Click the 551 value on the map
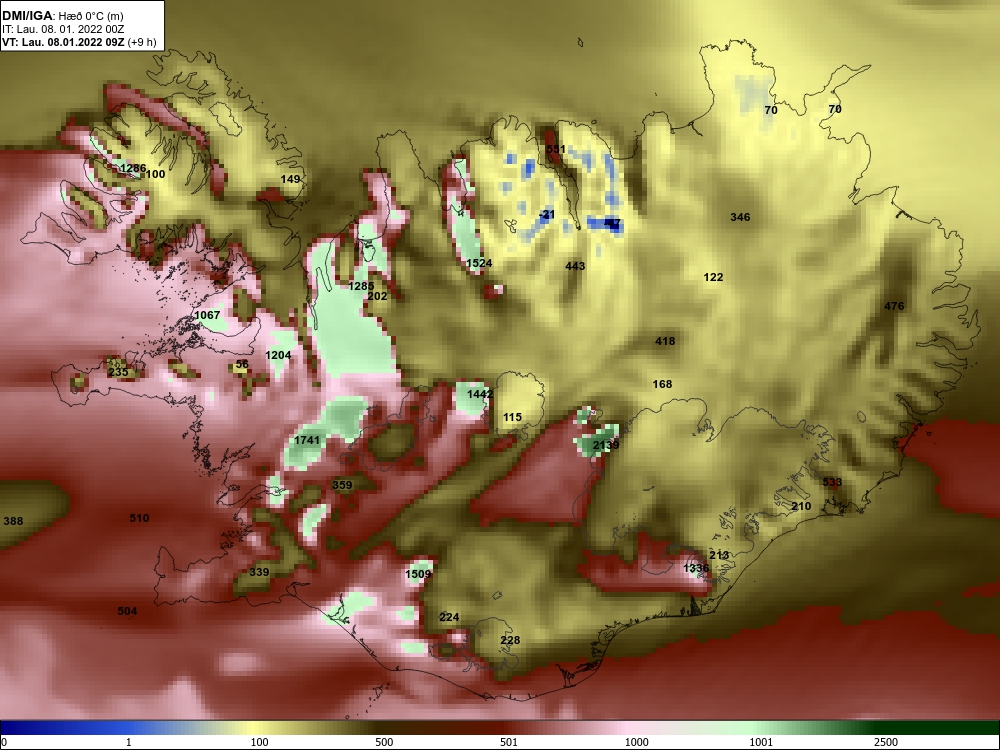The height and width of the screenshot is (750, 1000). [x=555, y=149]
